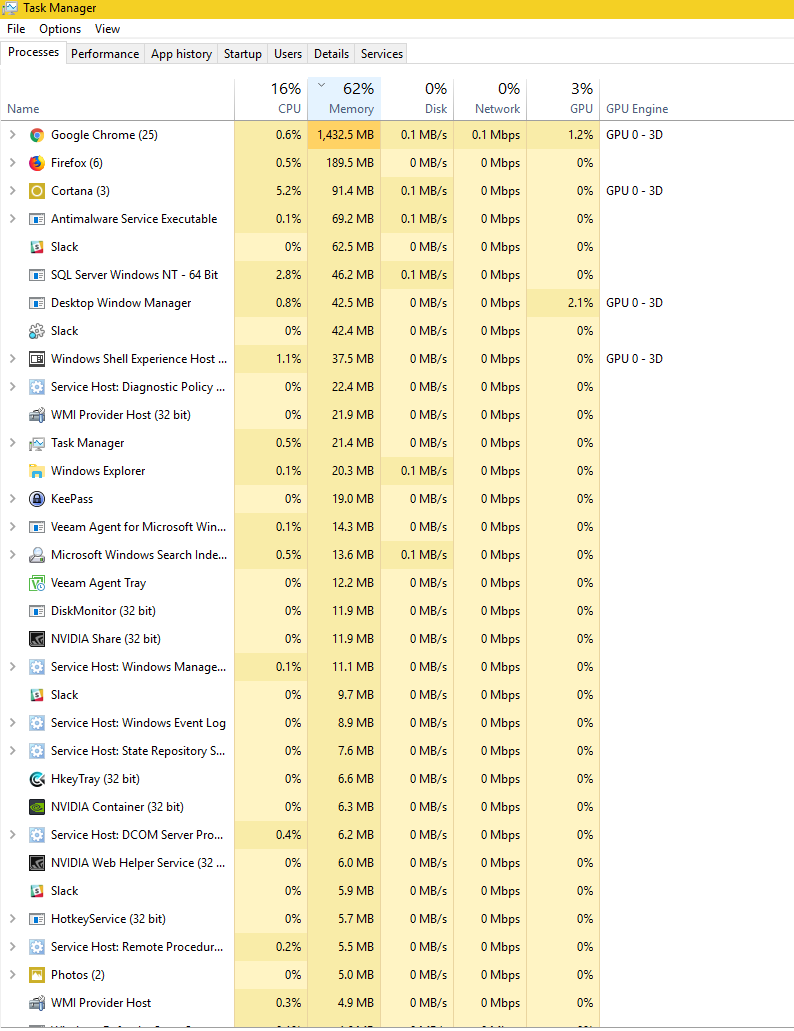Click the Windows Shell Experience Host icon
Screen dimensions: 794x1031
tap(37, 359)
